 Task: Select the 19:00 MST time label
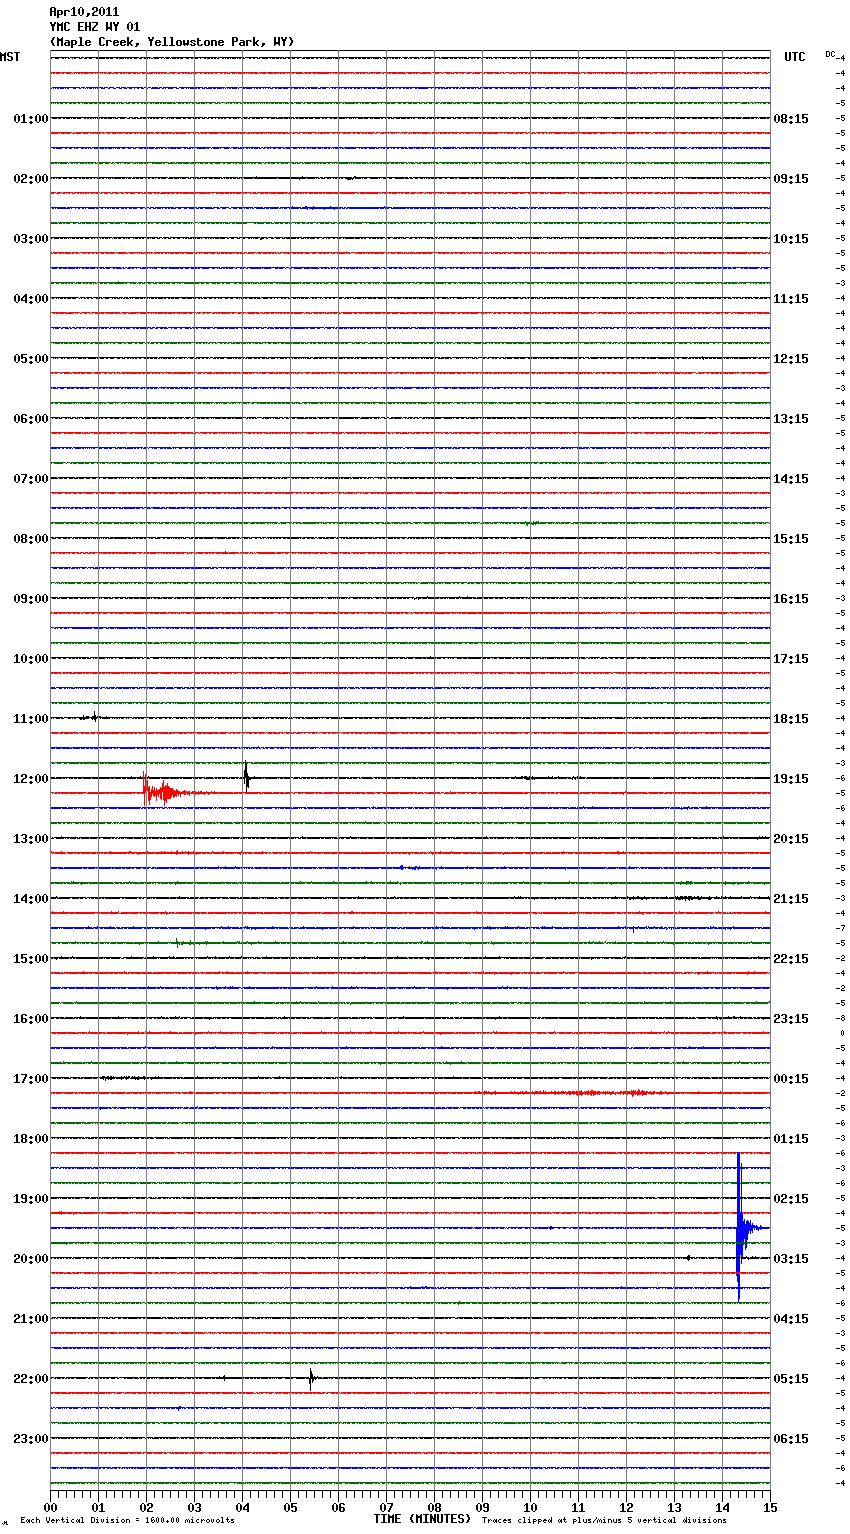30,1199
